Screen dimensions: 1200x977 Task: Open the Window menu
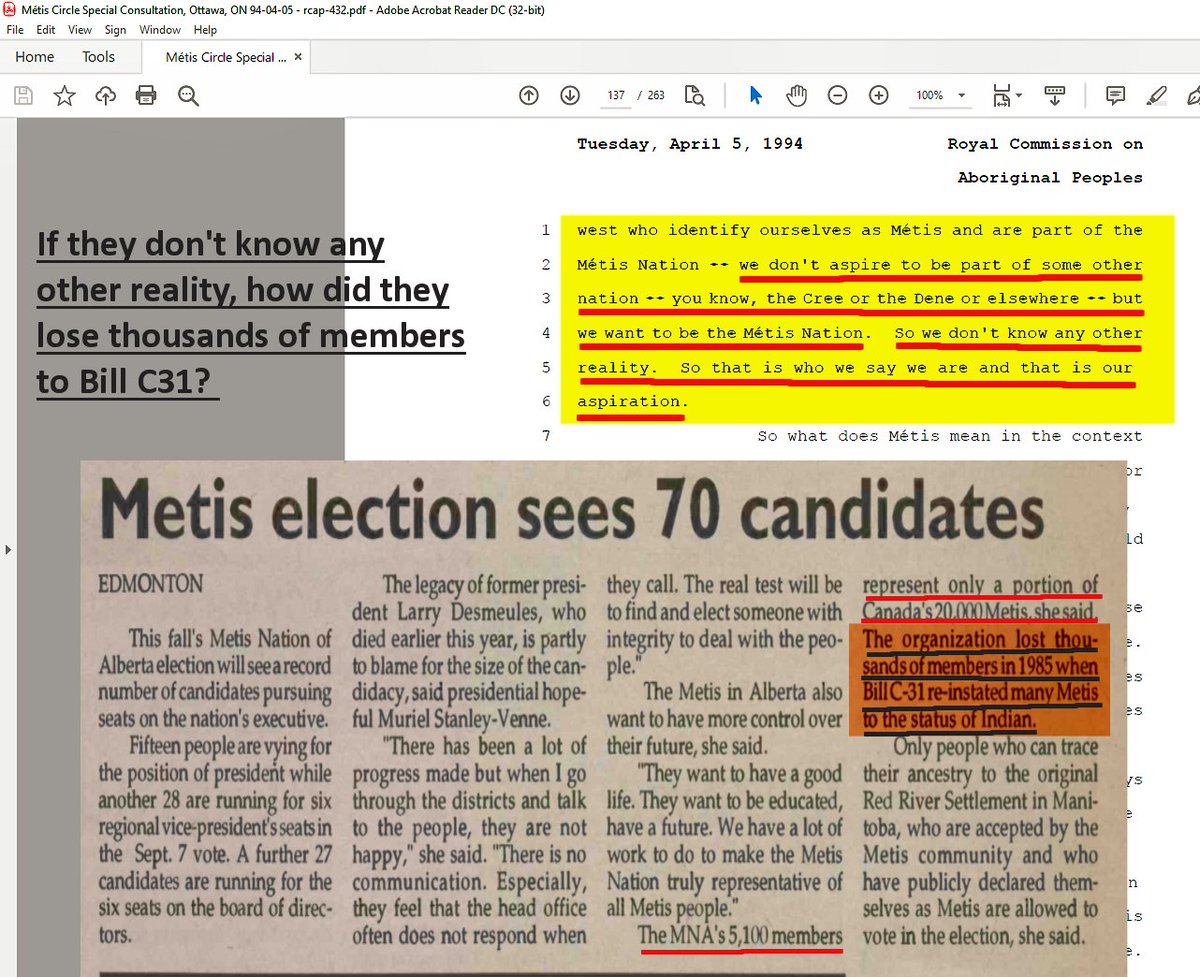click(x=160, y=30)
